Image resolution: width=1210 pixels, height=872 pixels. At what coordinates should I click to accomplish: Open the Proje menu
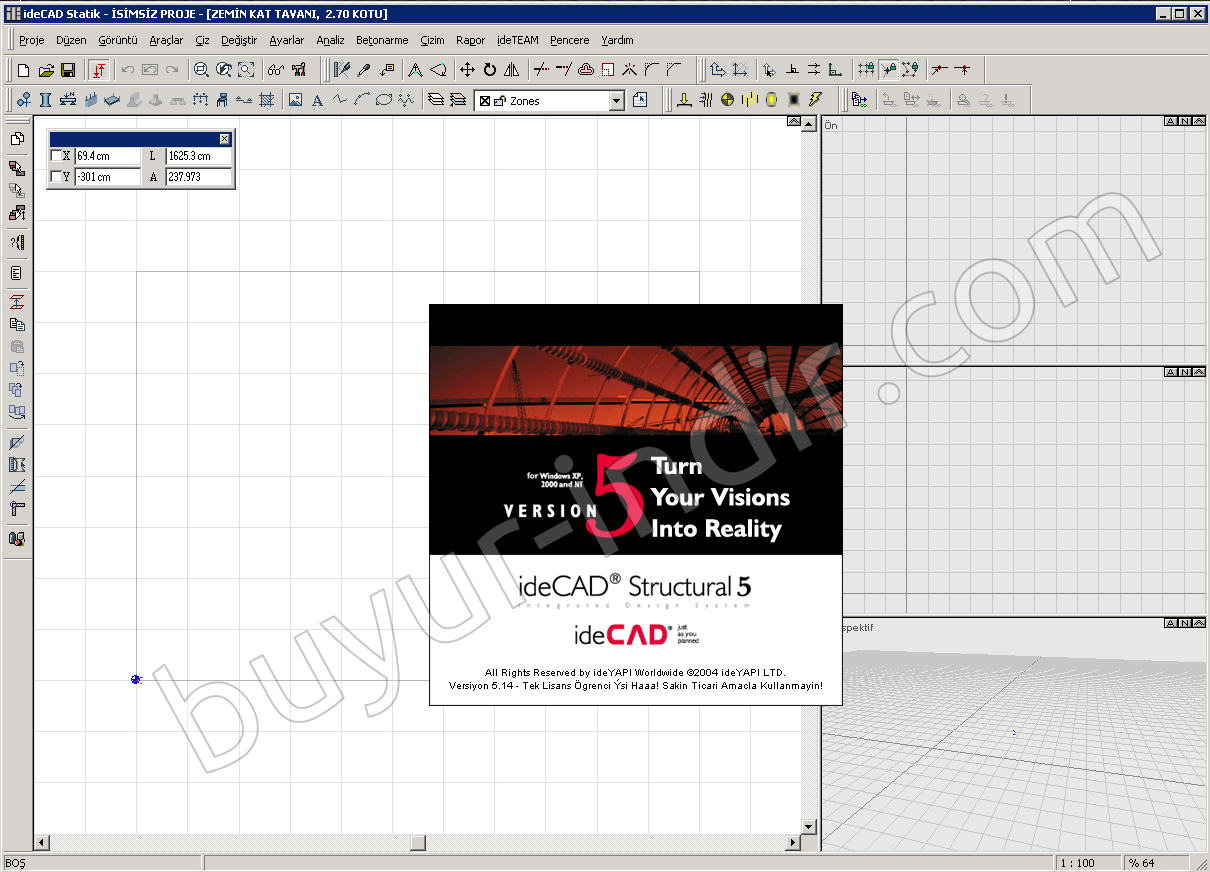(32, 41)
